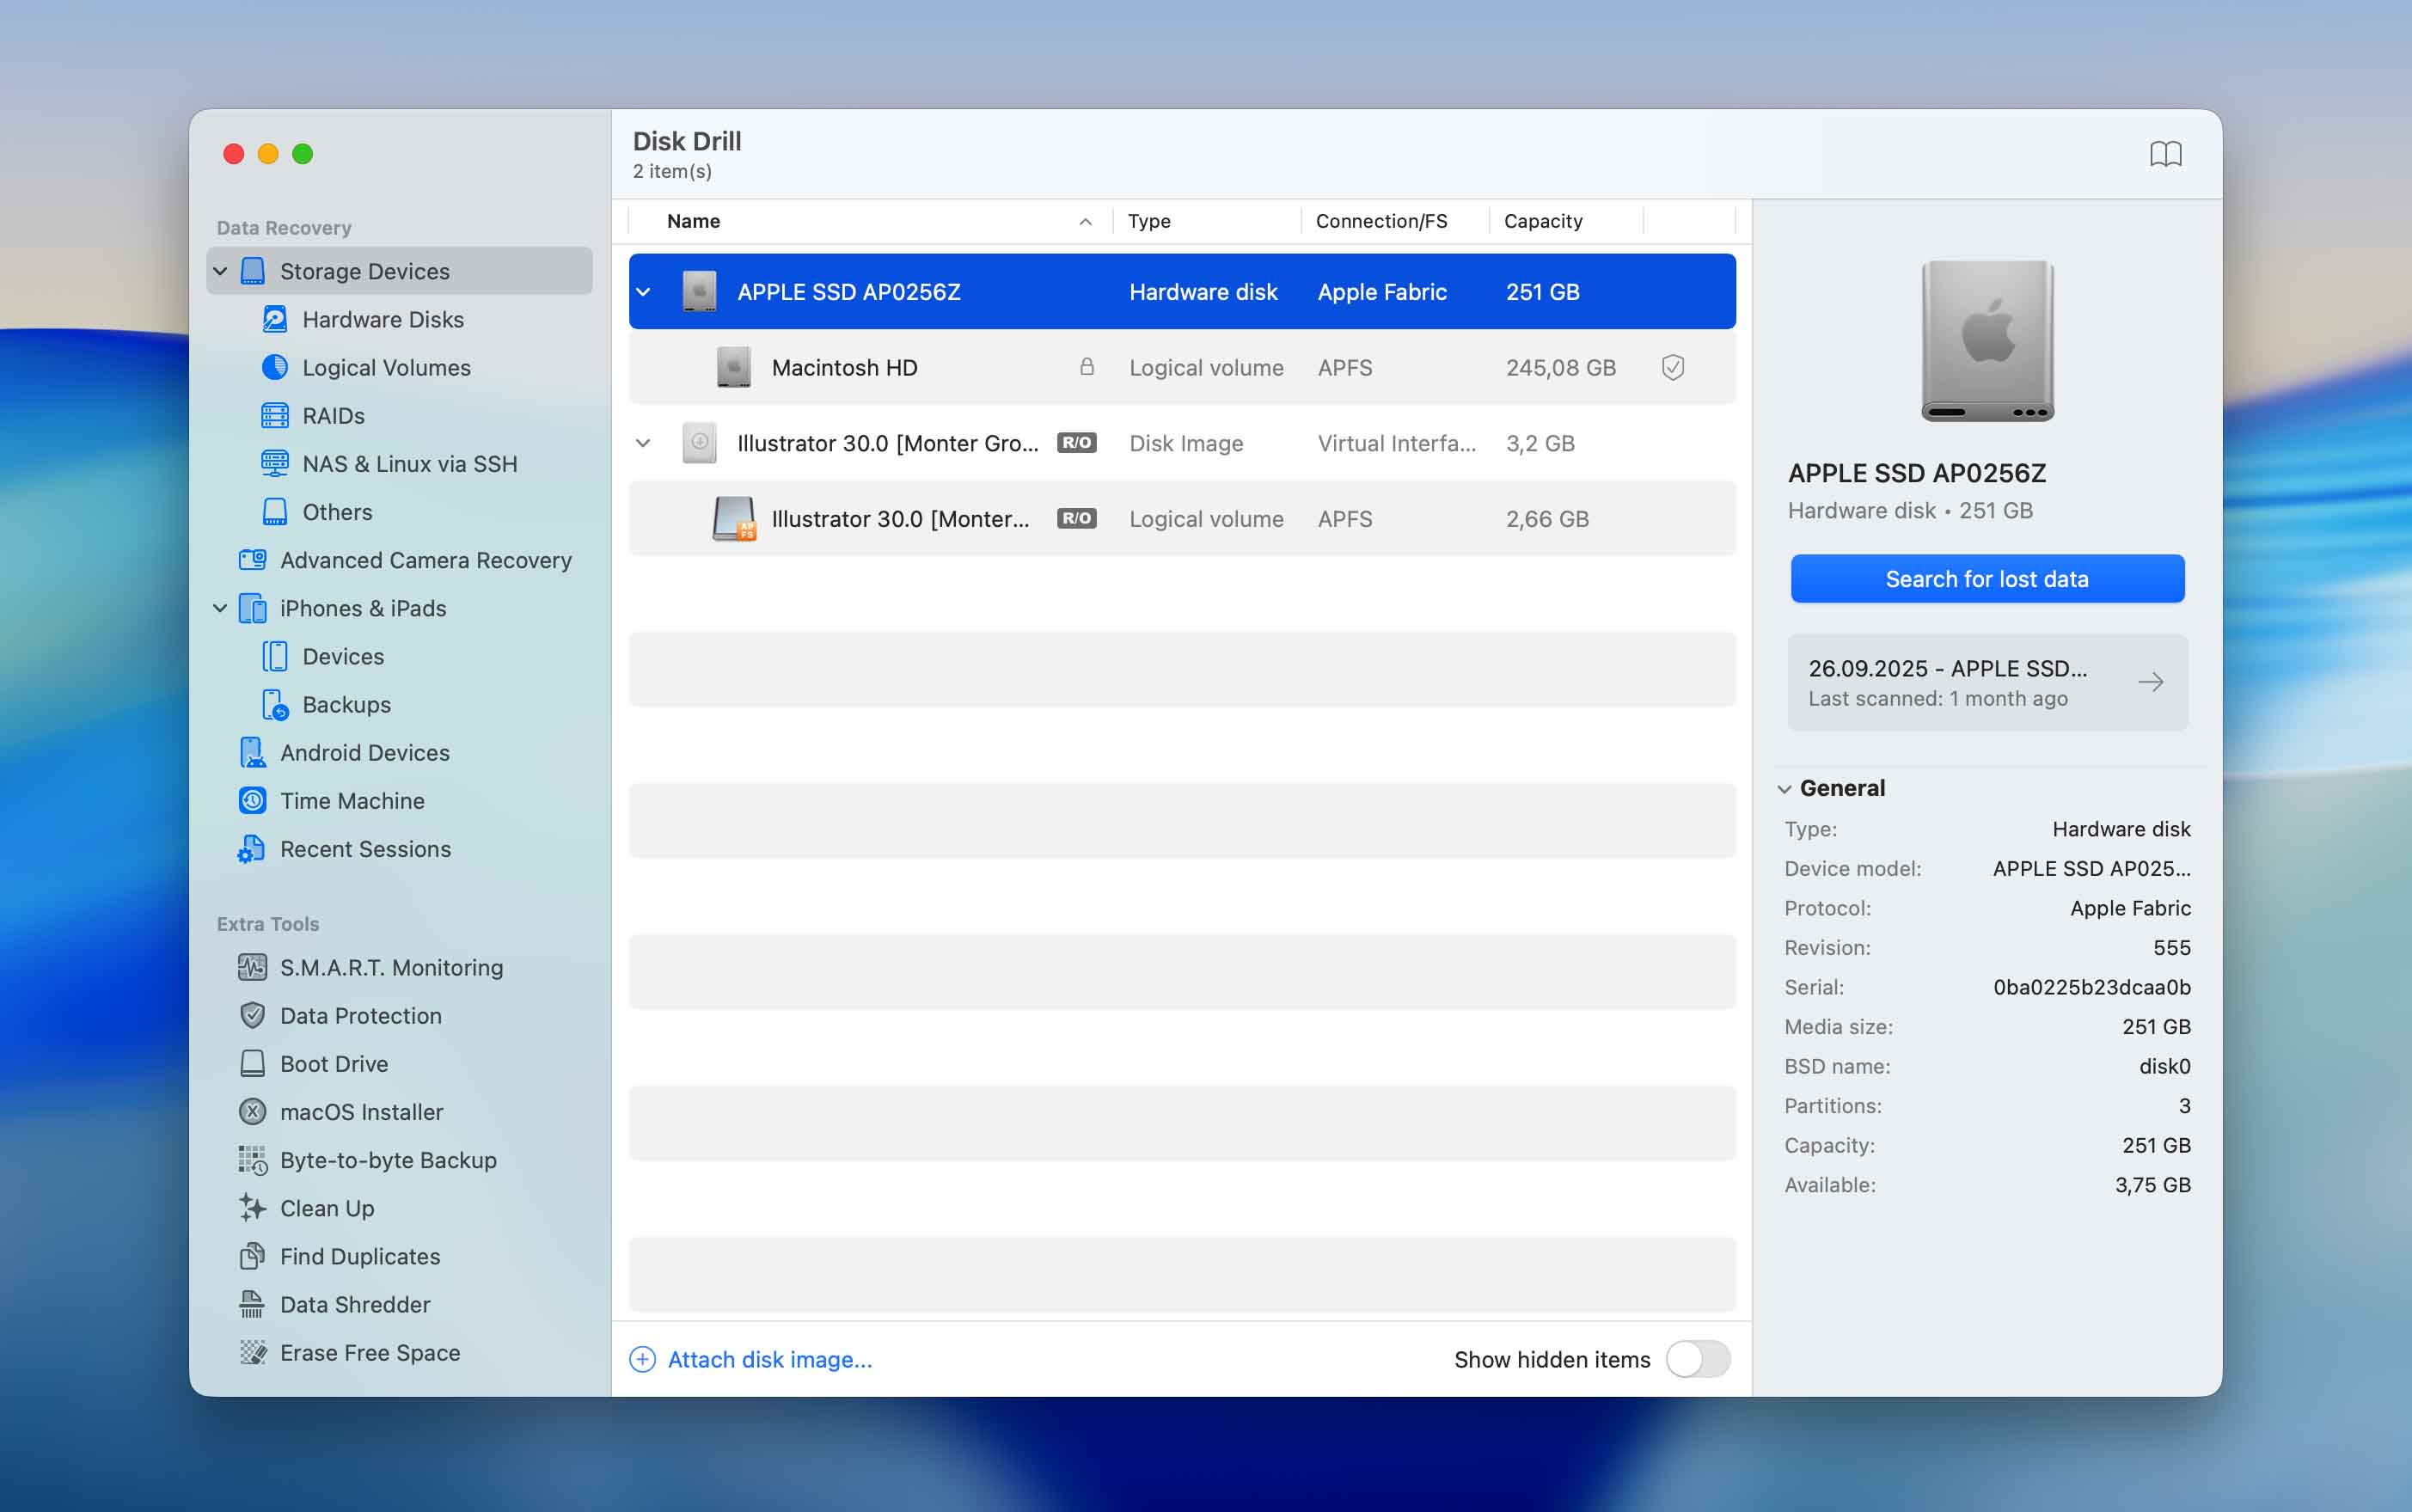Collapse the Illustrator 30.0 disk image row
This screenshot has width=2412, height=1512.
(x=643, y=443)
